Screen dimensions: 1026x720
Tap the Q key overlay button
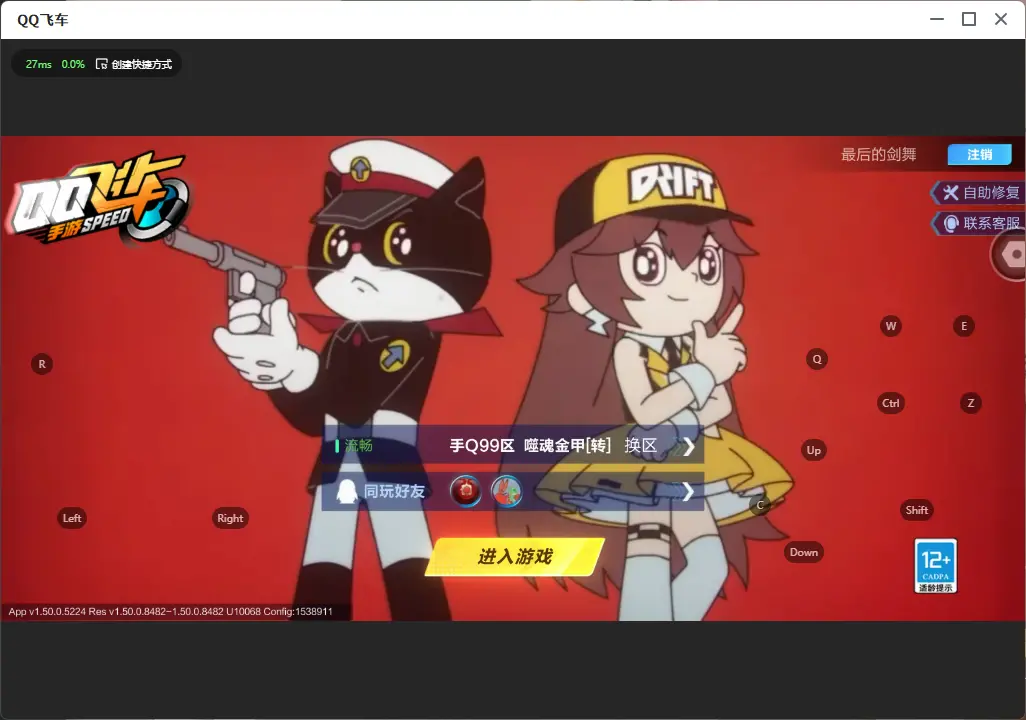pyautogui.click(x=817, y=359)
